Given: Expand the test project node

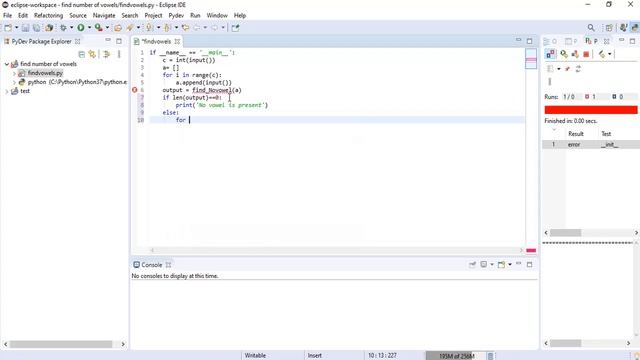Looking at the screenshot, I should [x=7, y=91].
